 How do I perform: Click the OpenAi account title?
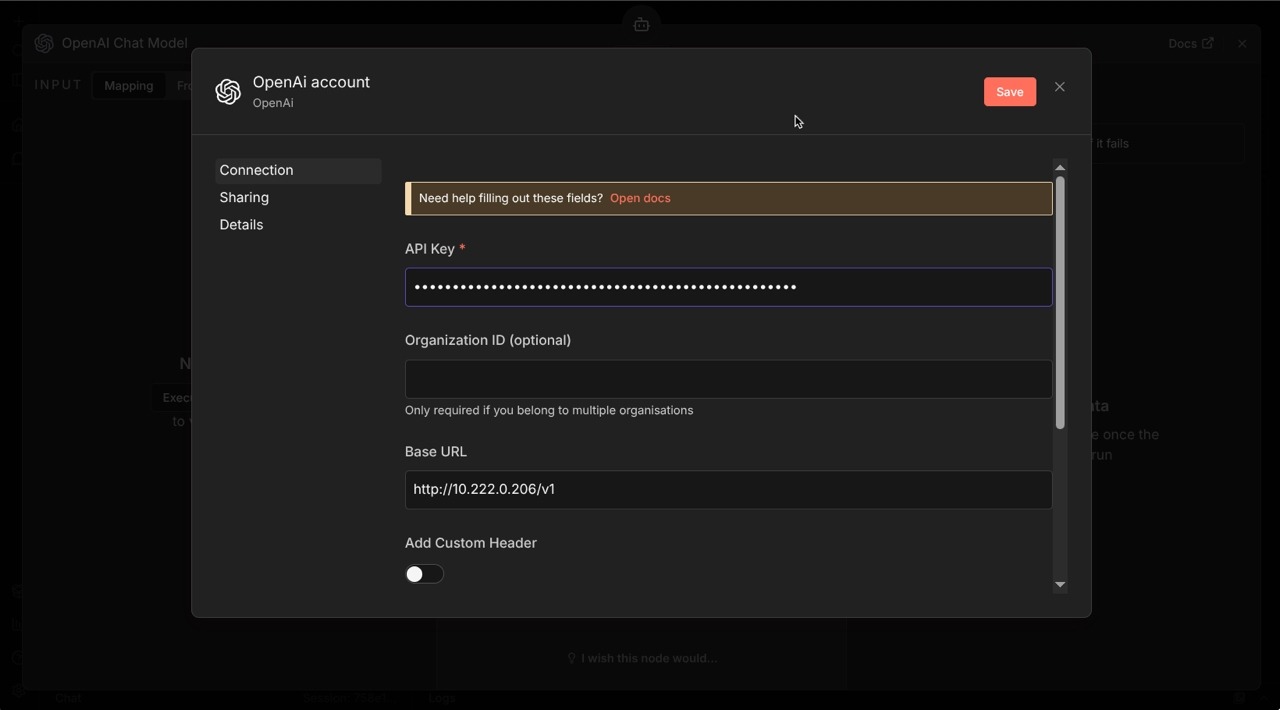point(311,82)
